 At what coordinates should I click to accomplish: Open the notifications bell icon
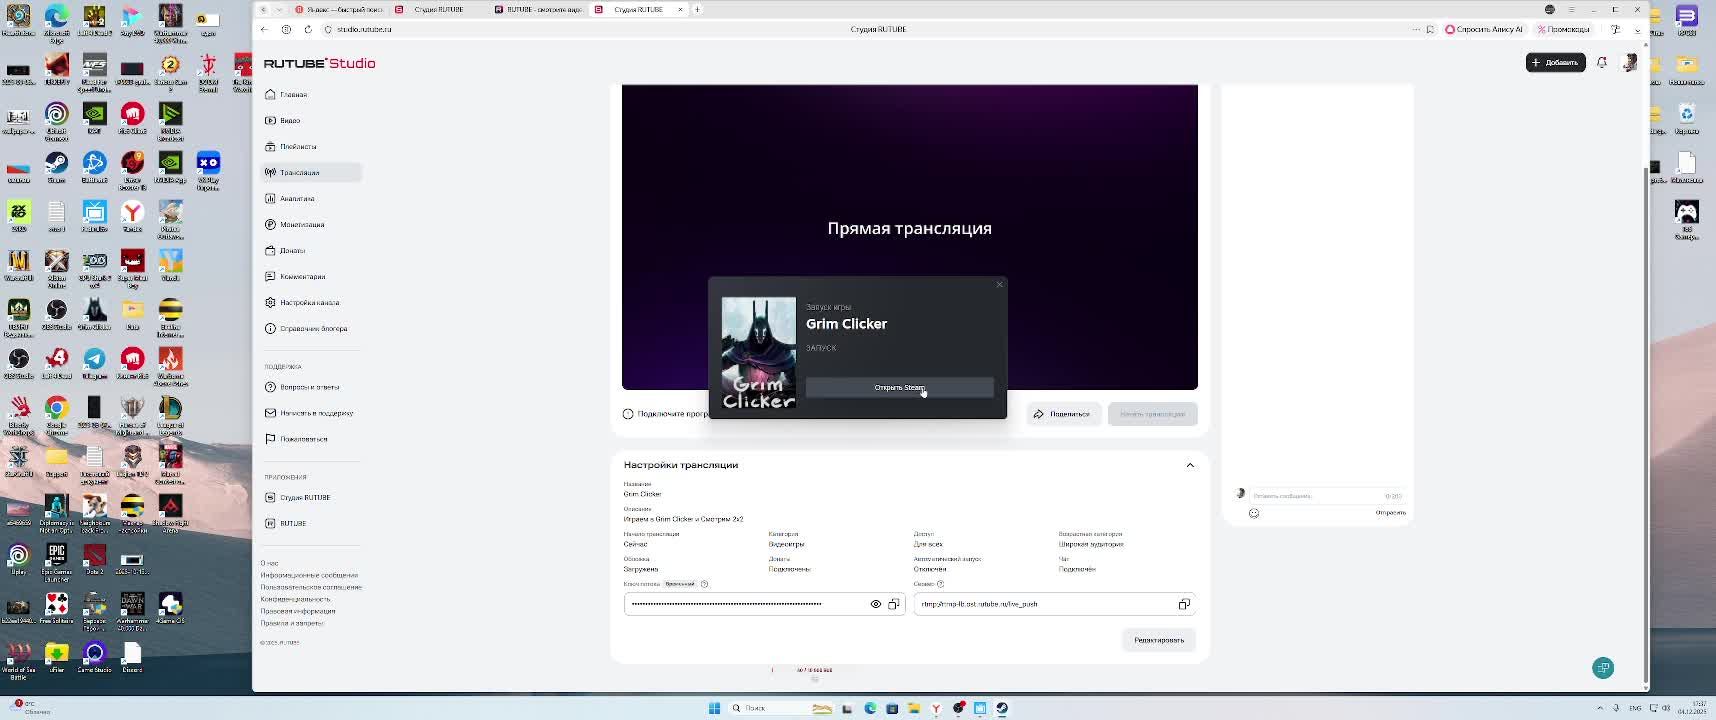[1602, 62]
